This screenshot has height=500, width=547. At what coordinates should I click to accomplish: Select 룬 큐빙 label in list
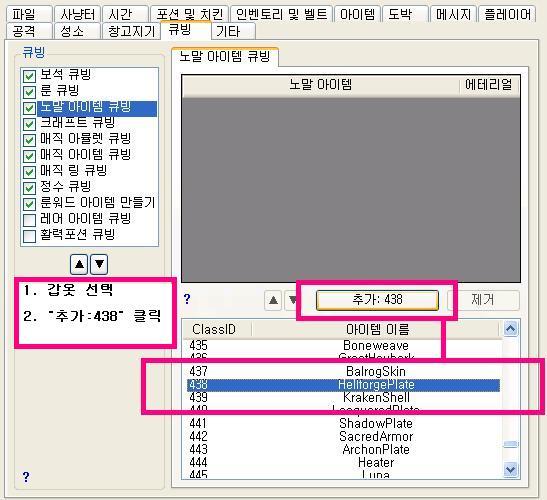click(x=60, y=91)
